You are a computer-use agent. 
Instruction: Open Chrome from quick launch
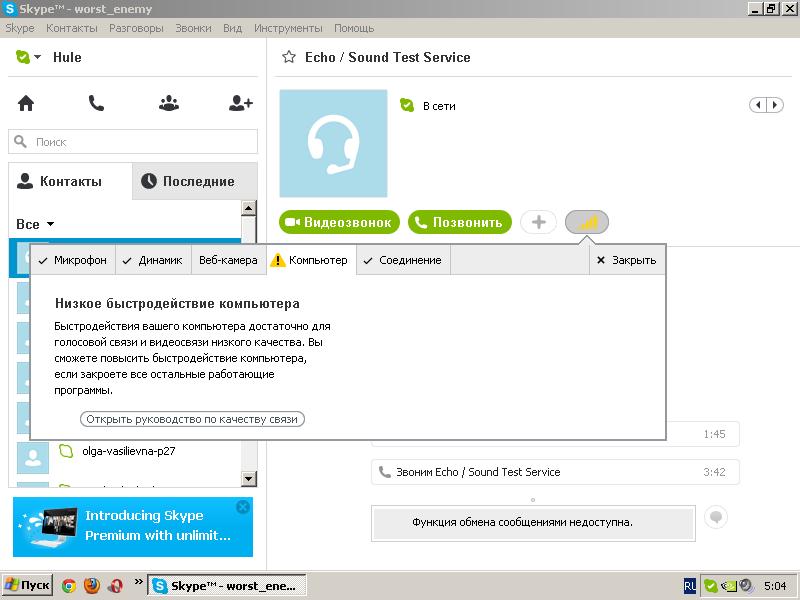click(x=69, y=586)
